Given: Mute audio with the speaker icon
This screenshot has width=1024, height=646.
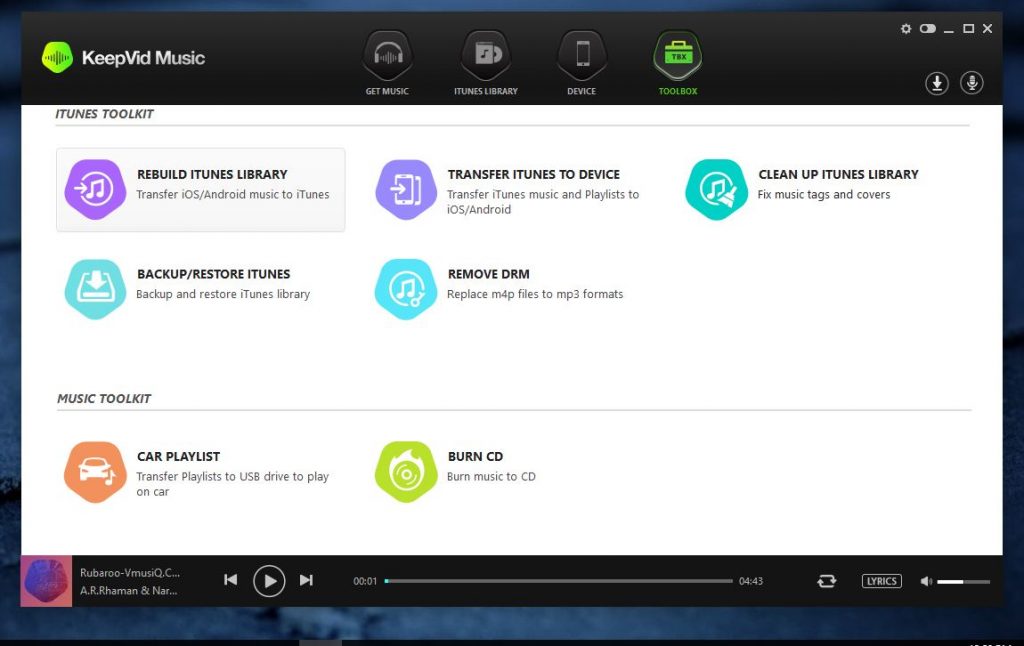Looking at the screenshot, I should pyautogui.click(x=926, y=581).
